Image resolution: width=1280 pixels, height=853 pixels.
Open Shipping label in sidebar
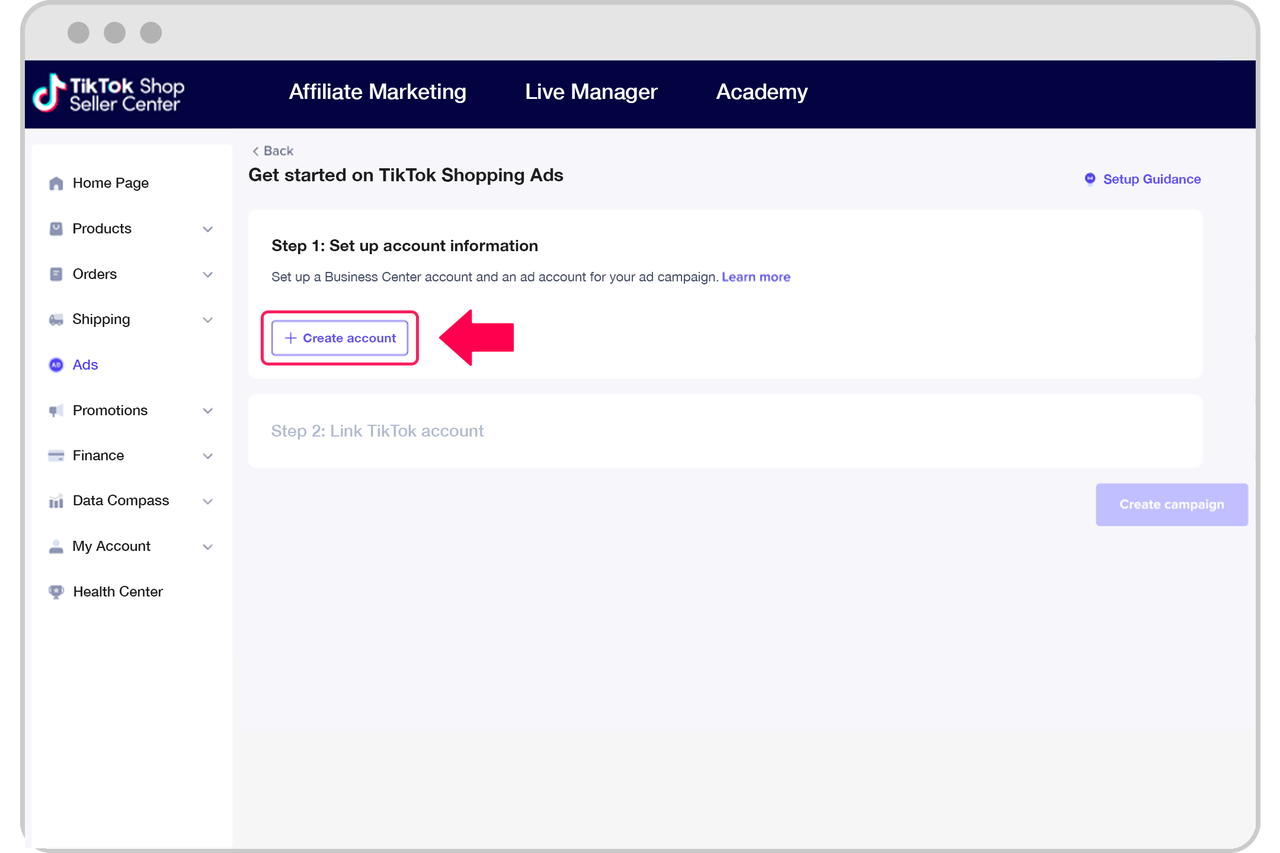tap(101, 320)
